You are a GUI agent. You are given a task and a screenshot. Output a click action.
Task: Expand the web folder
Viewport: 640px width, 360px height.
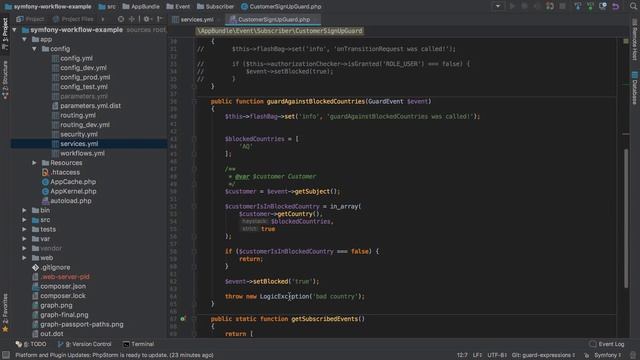(24, 258)
